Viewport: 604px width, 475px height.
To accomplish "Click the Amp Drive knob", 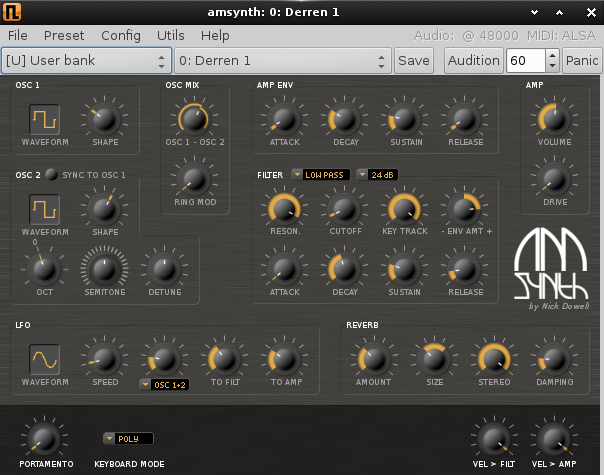I will 554,179.
